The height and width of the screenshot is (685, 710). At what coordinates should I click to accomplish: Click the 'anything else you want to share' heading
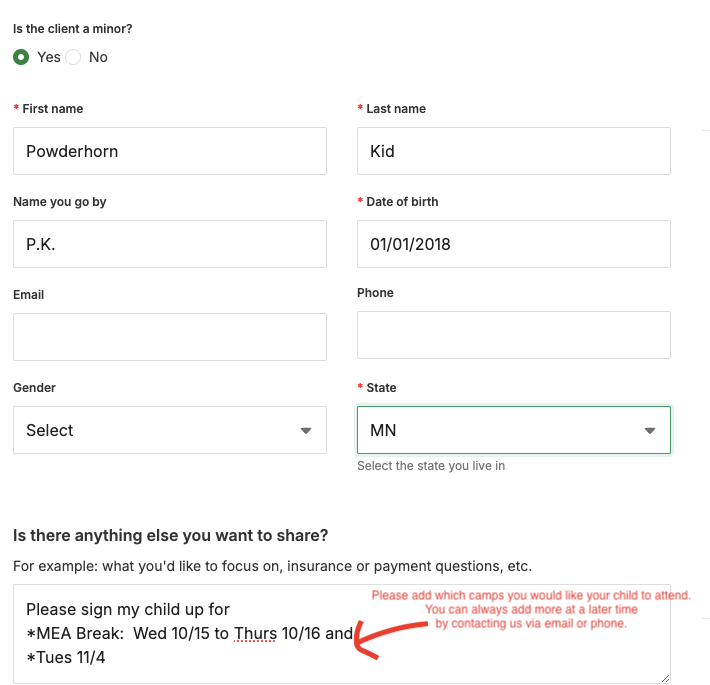tap(171, 536)
